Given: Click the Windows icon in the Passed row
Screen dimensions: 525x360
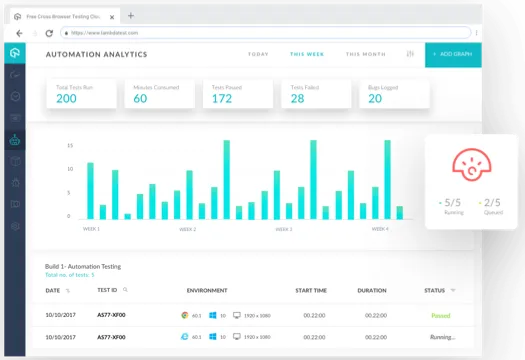Looking at the screenshot, I should click(213, 315).
